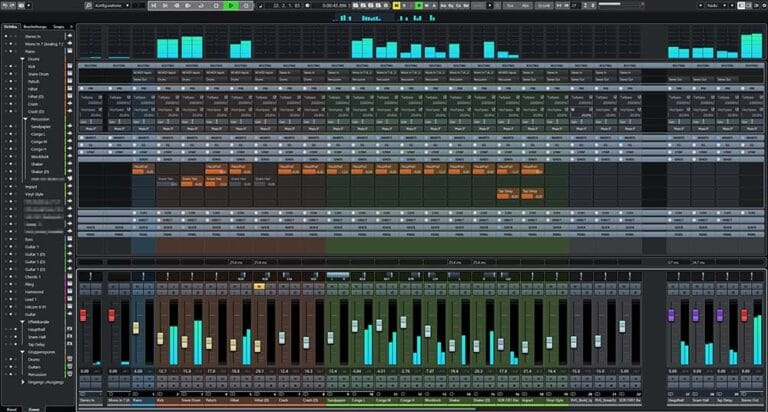The height and width of the screenshot is (412, 768).
Task: Click the yellow M mute-all button
Action: click(x=396, y=6)
